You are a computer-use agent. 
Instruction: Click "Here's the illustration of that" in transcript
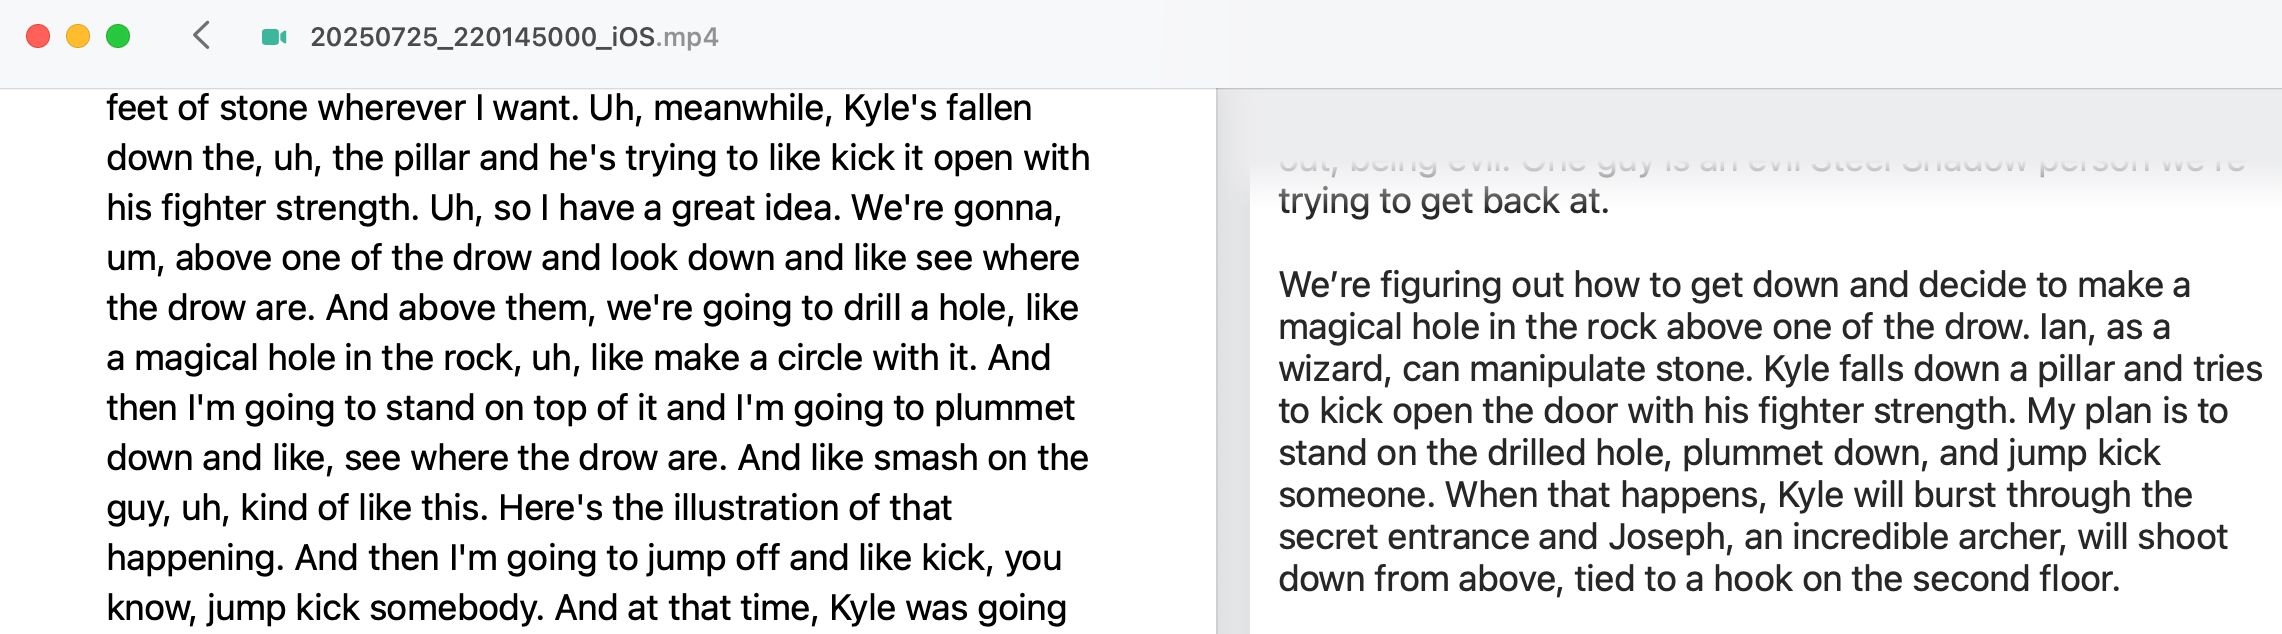click(x=725, y=508)
